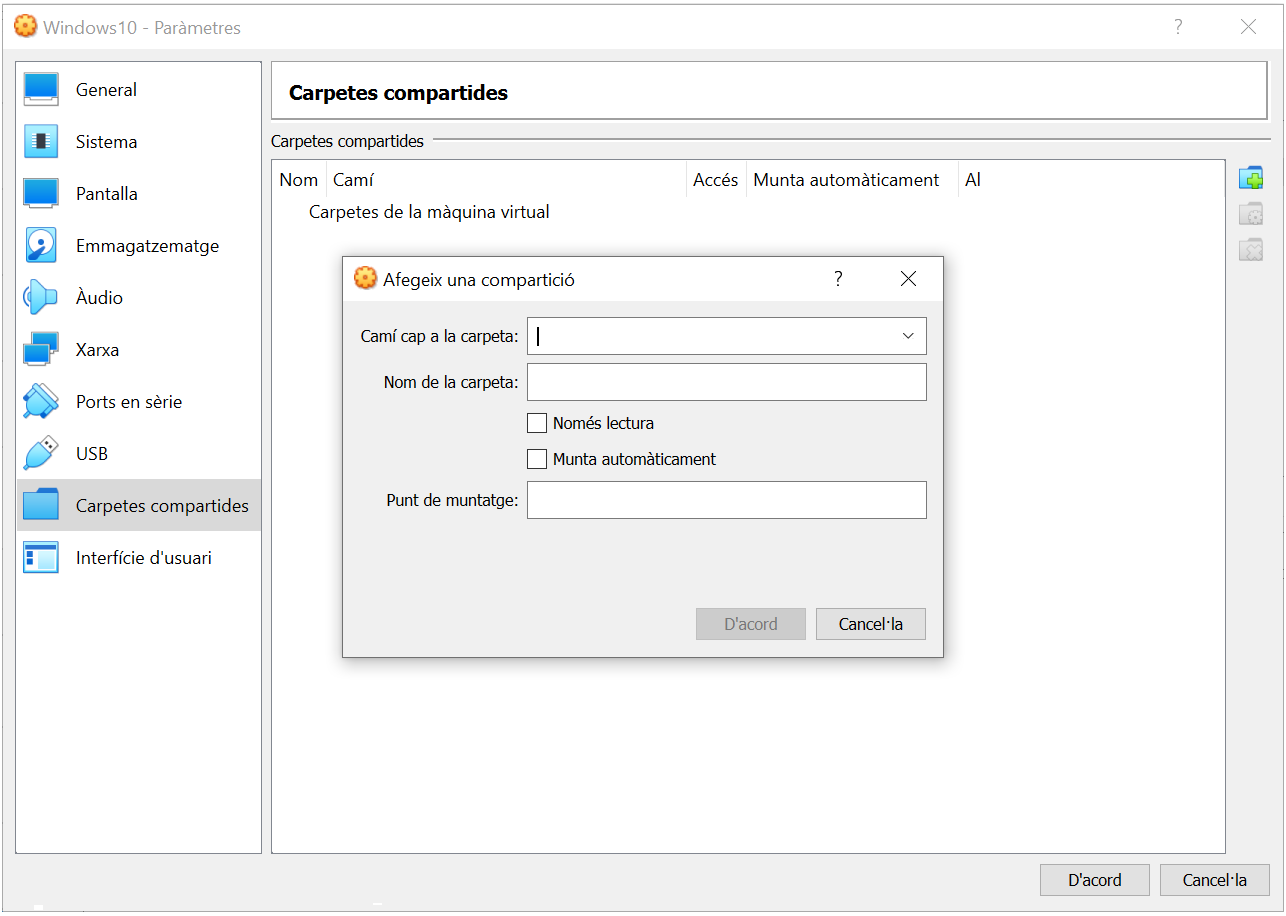Enable the Només lectura checkbox
Screen dimensions: 1286x916
(537, 423)
